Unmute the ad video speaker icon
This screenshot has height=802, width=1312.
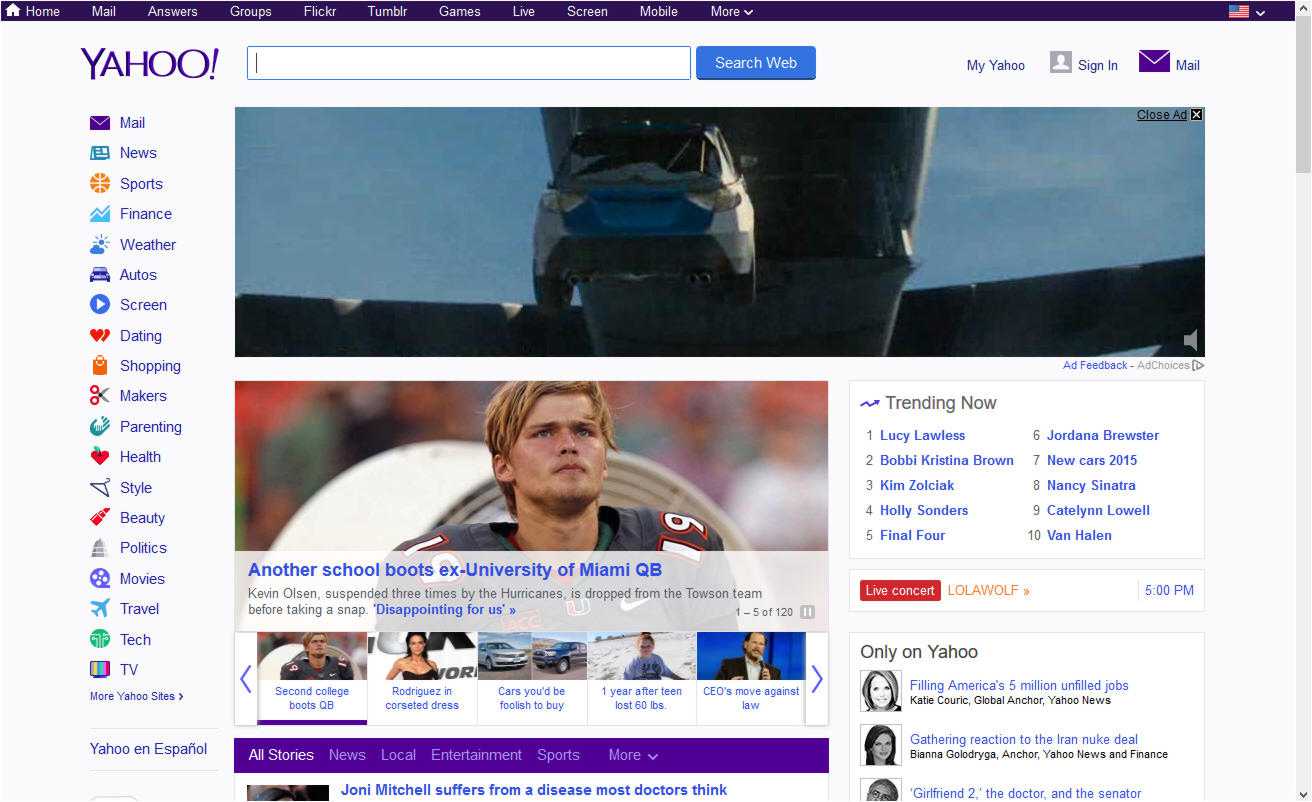(1191, 340)
